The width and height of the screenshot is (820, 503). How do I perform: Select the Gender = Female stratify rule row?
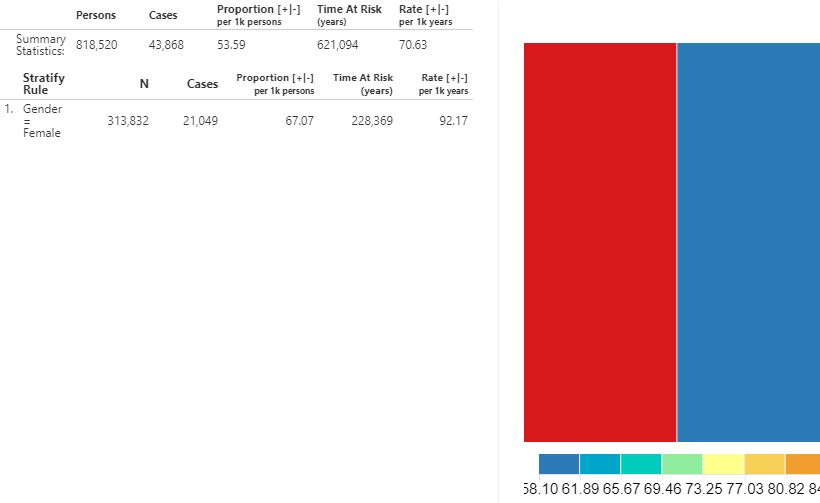click(236, 121)
